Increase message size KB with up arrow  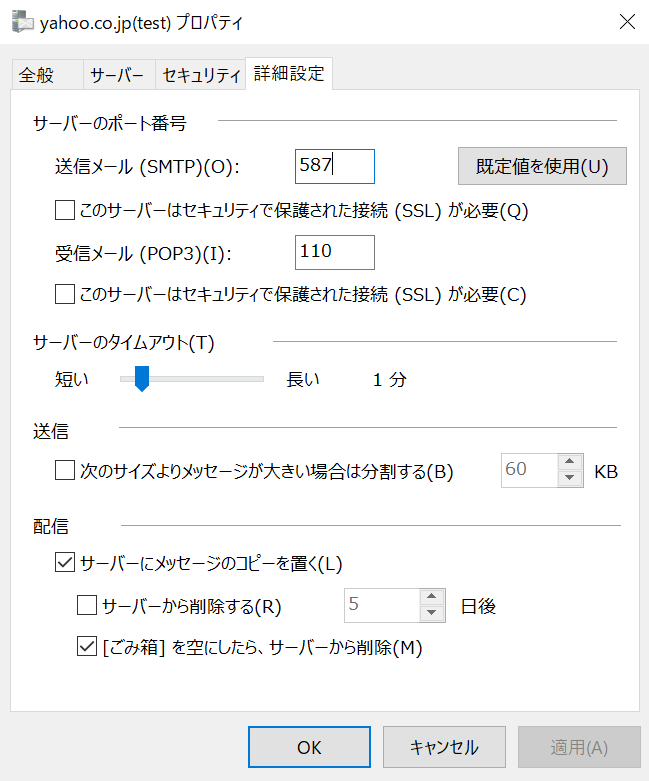(x=570, y=462)
